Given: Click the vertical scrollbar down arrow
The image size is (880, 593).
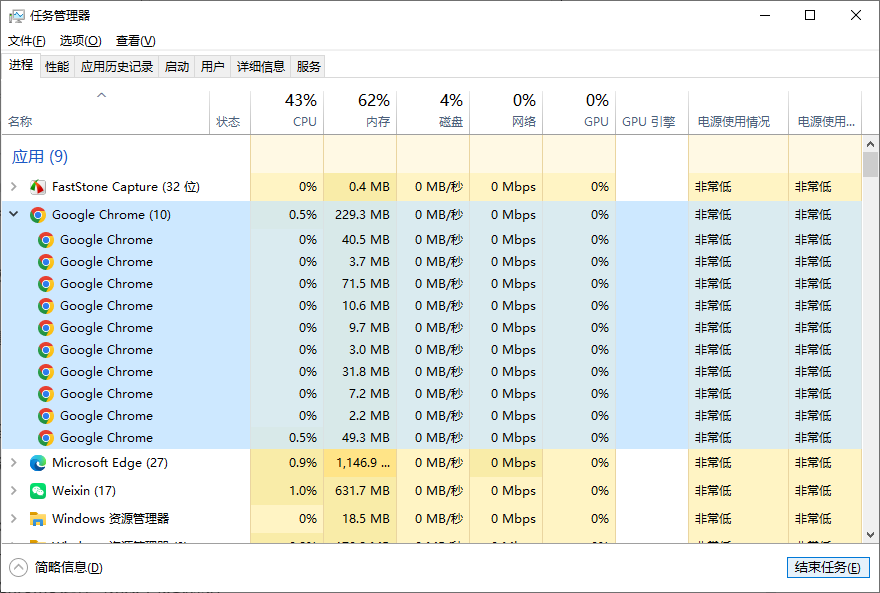Looking at the screenshot, I should tap(870, 535).
